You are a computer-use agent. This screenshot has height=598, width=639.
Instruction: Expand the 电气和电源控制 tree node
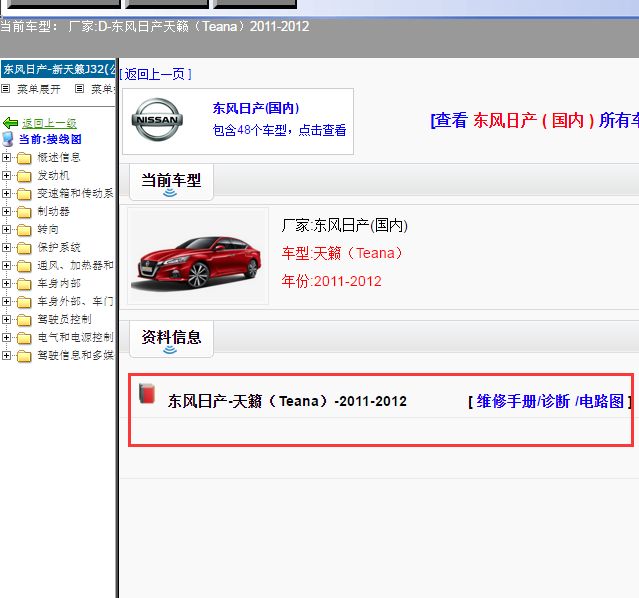tap(6, 337)
